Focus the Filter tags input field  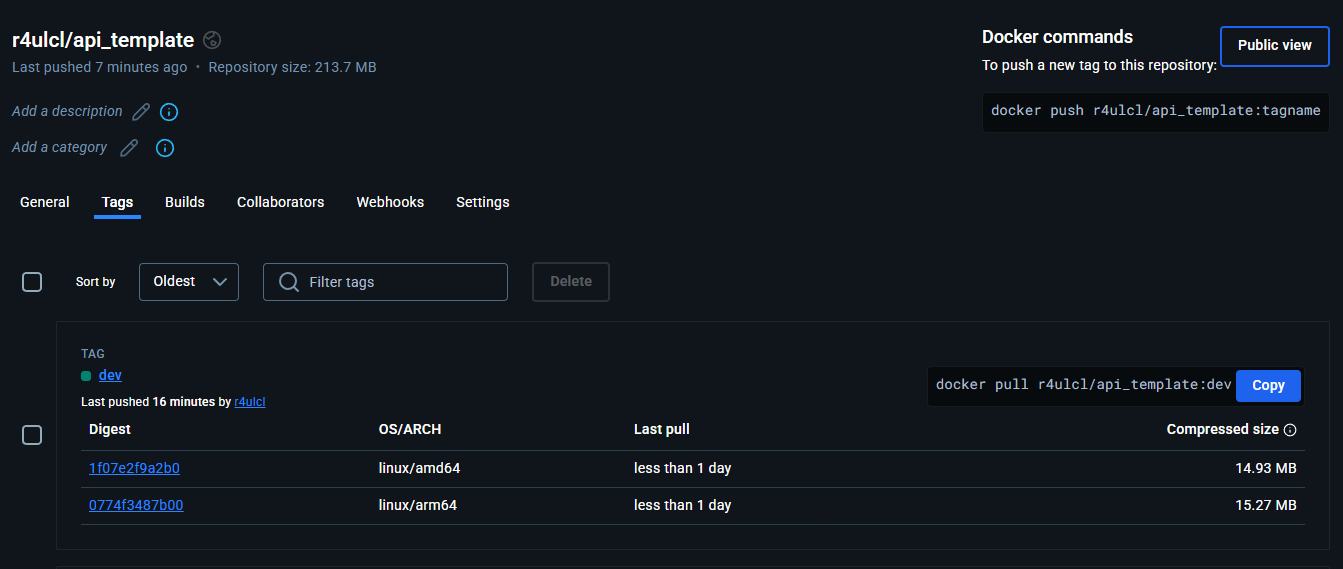click(400, 282)
